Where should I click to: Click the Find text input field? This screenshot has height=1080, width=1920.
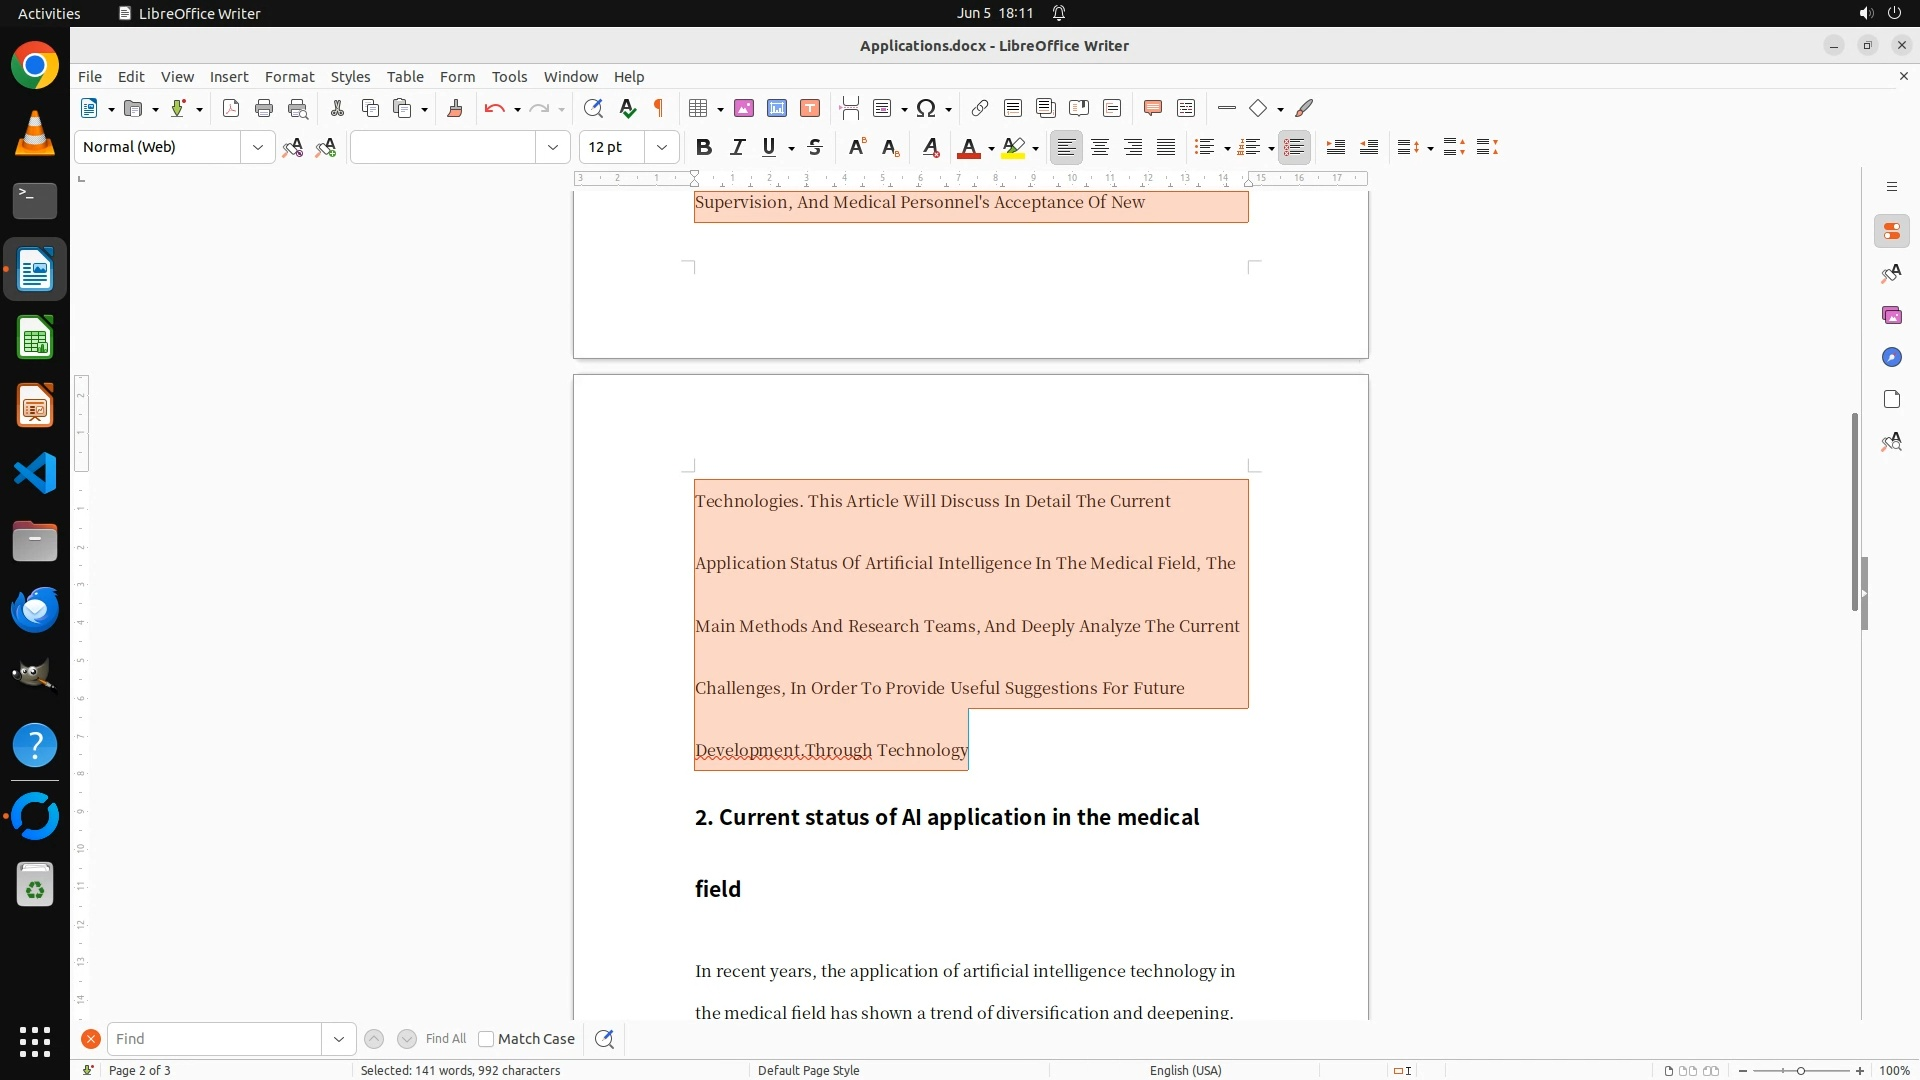pos(214,1039)
